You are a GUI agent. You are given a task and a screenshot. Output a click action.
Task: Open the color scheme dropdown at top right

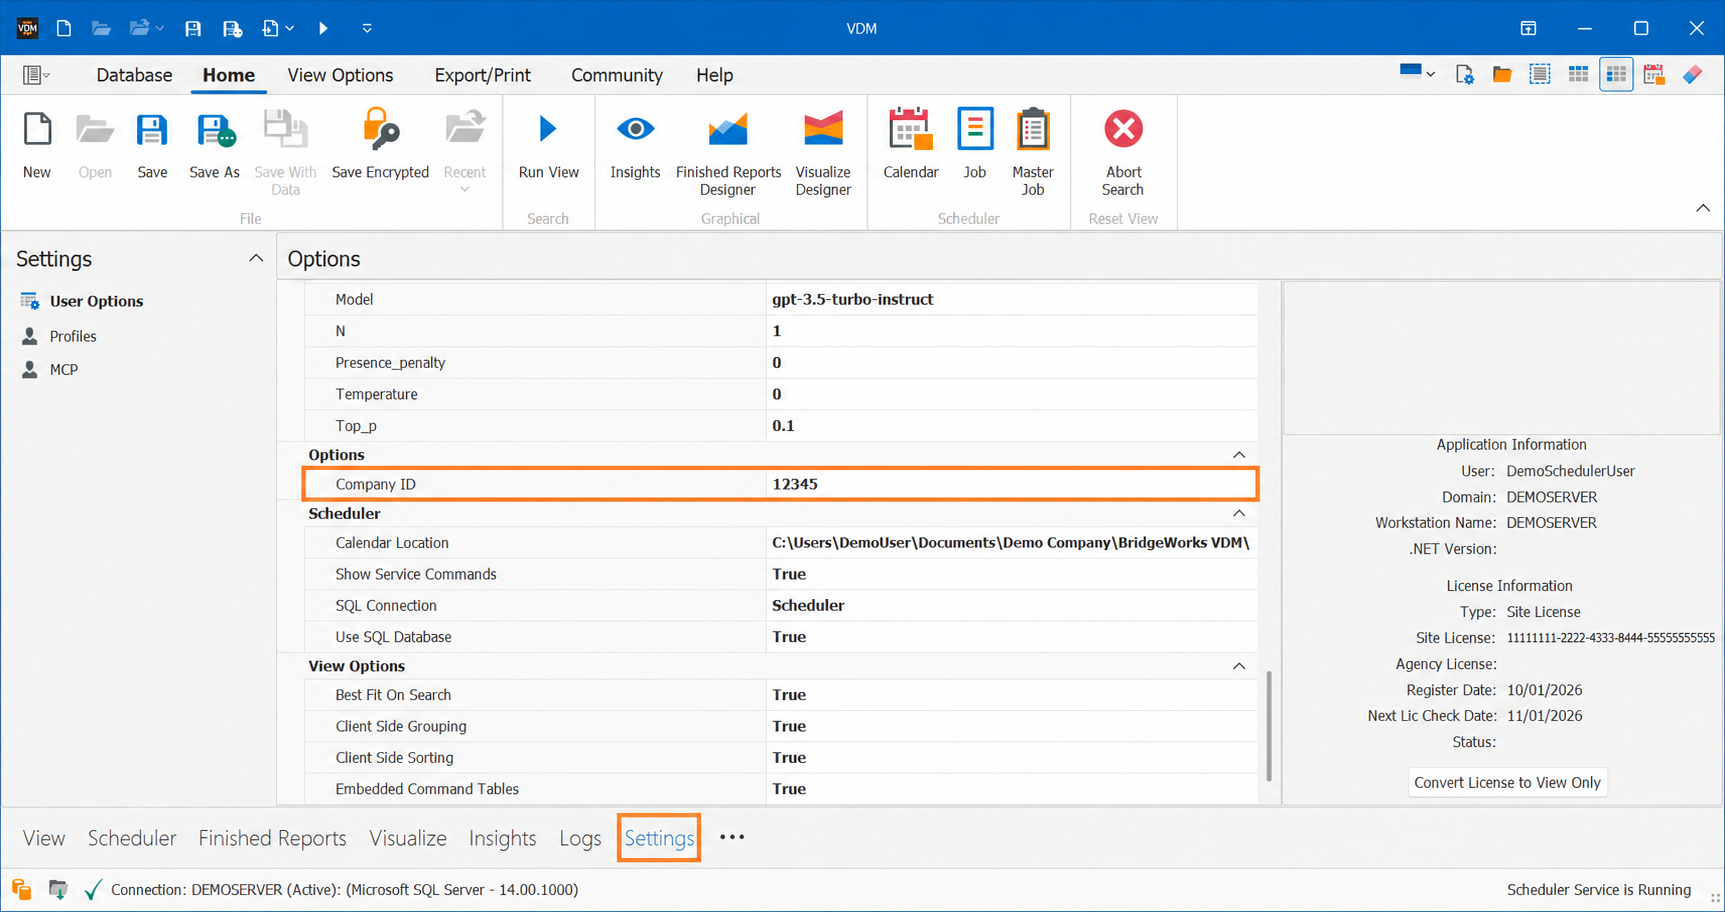coord(1417,73)
